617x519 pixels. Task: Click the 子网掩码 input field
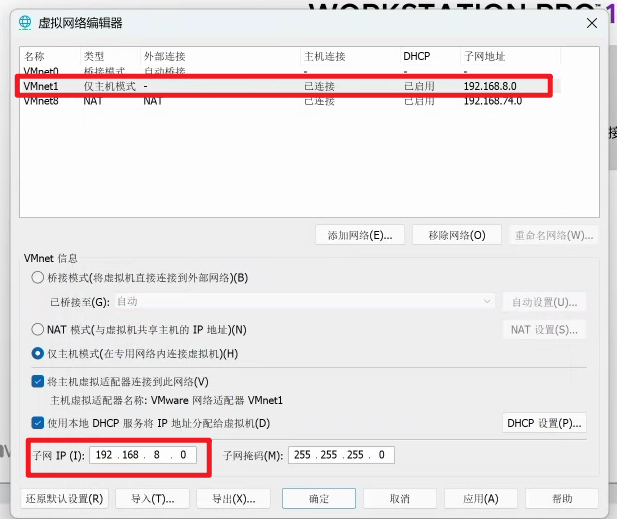click(341, 455)
